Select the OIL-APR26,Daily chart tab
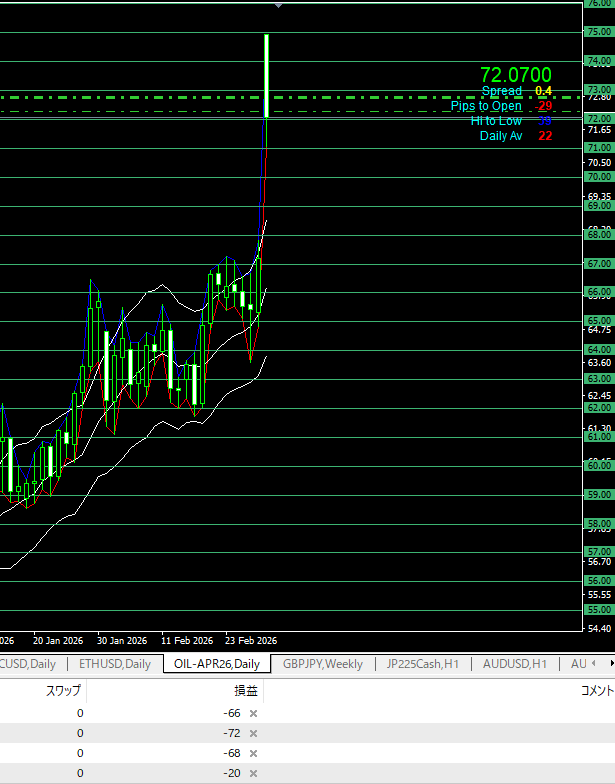 point(216,663)
